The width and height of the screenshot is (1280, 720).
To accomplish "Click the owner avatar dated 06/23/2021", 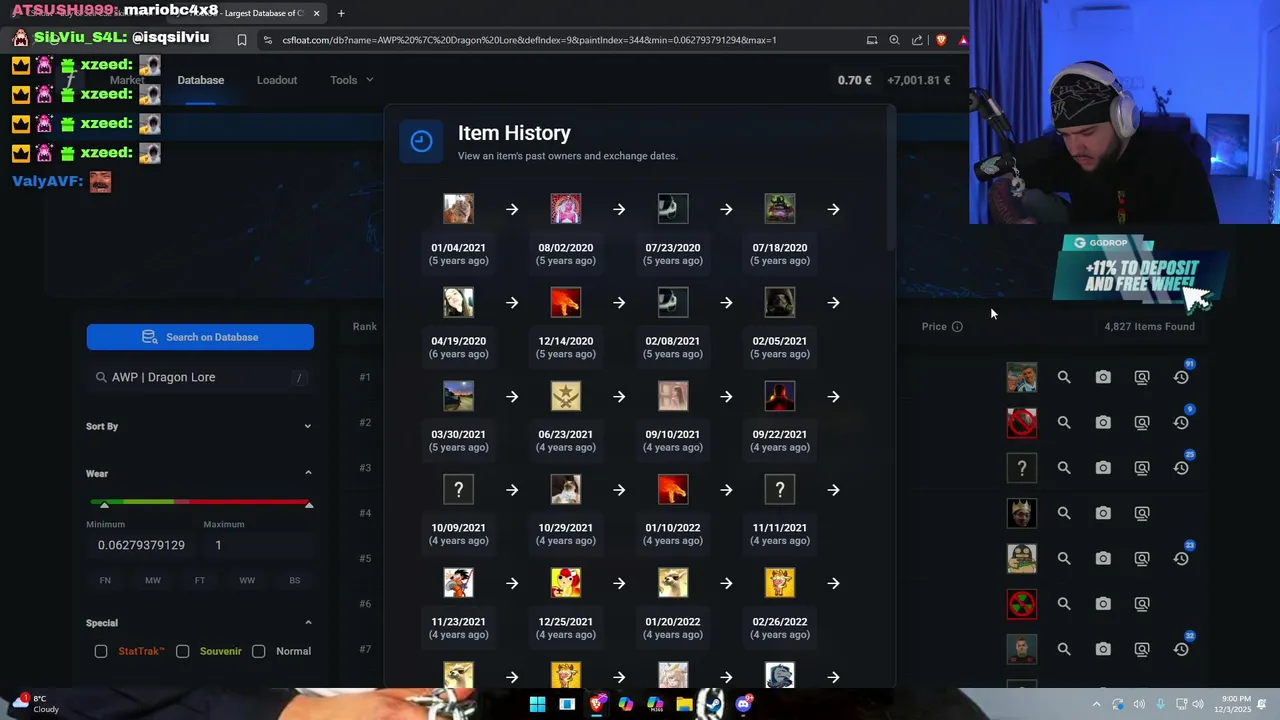I will (x=566, y=396).
